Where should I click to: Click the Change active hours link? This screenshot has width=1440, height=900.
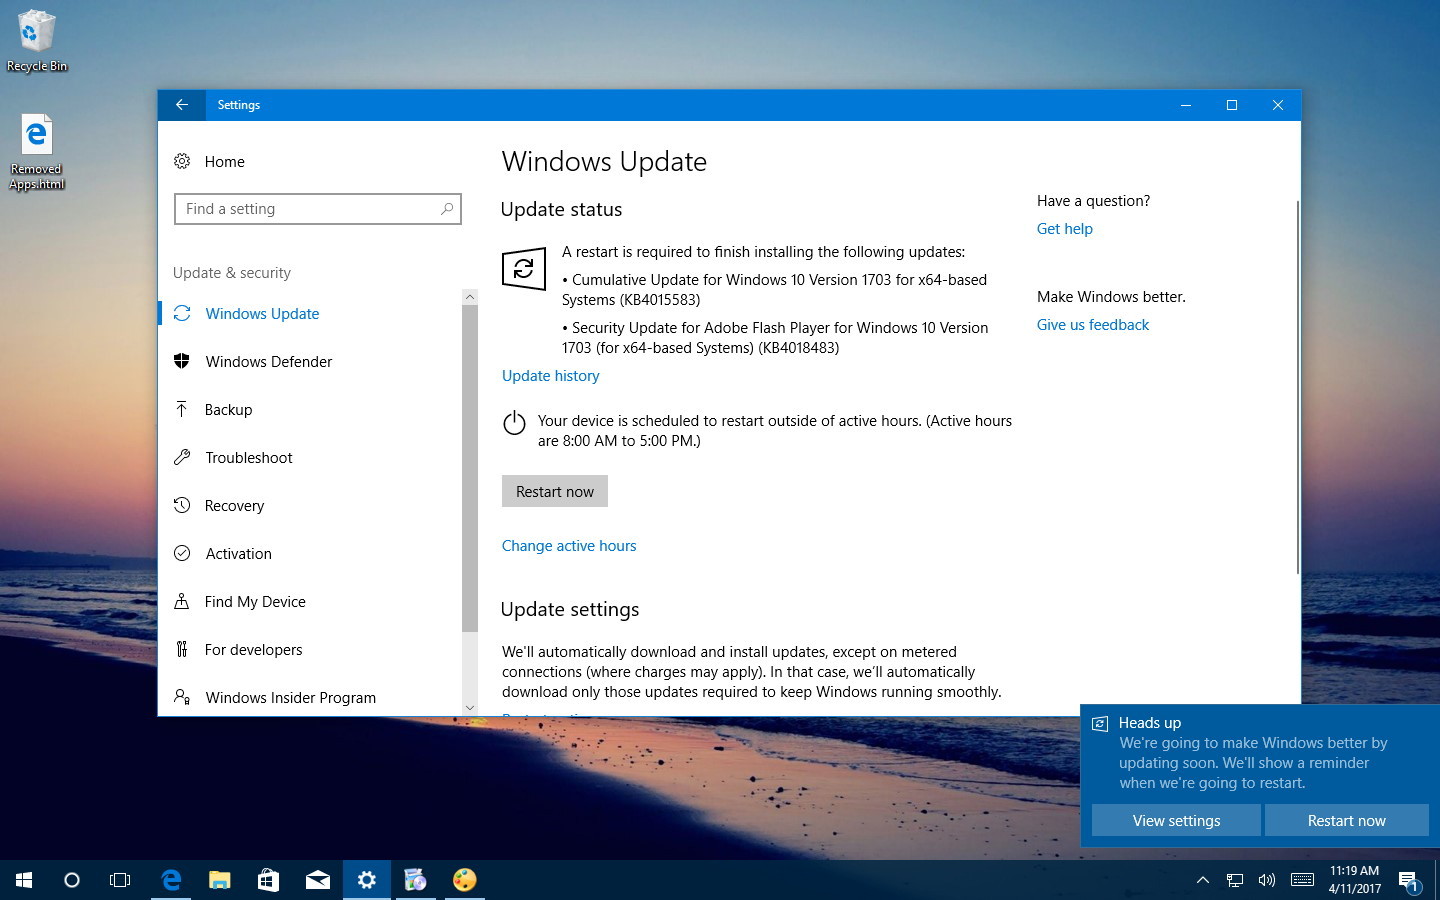tap(569, 546)
